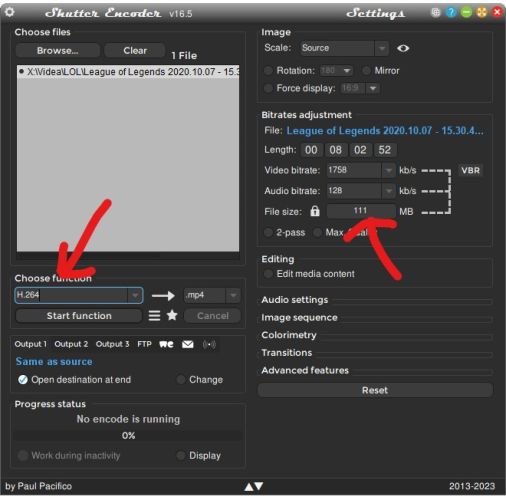Expand the Image sequence section
Screen dimensions: 506x500
[x=299, y=318]
